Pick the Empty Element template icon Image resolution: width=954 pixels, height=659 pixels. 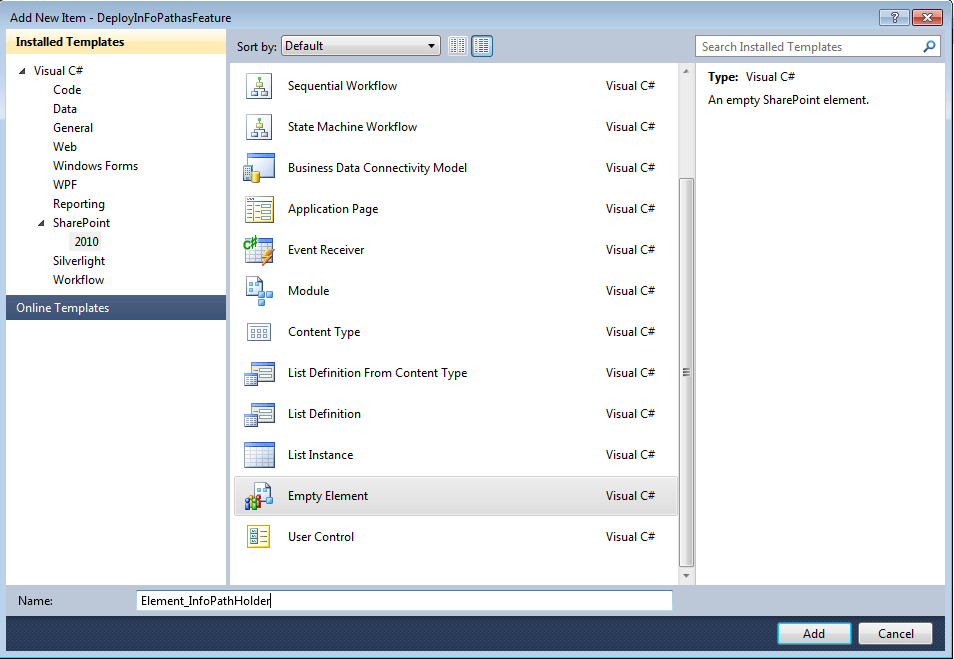click(x=259, y=496)
